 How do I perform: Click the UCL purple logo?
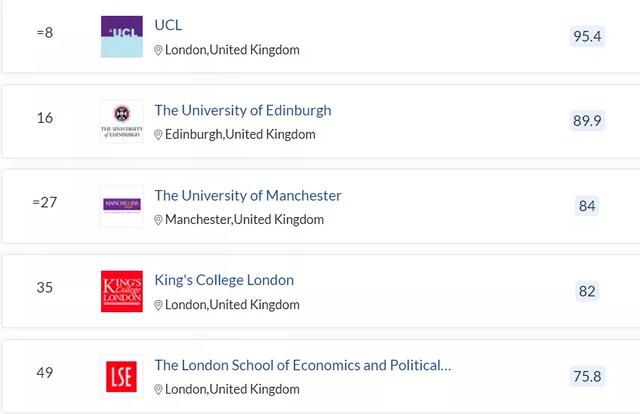pos(122,36)
